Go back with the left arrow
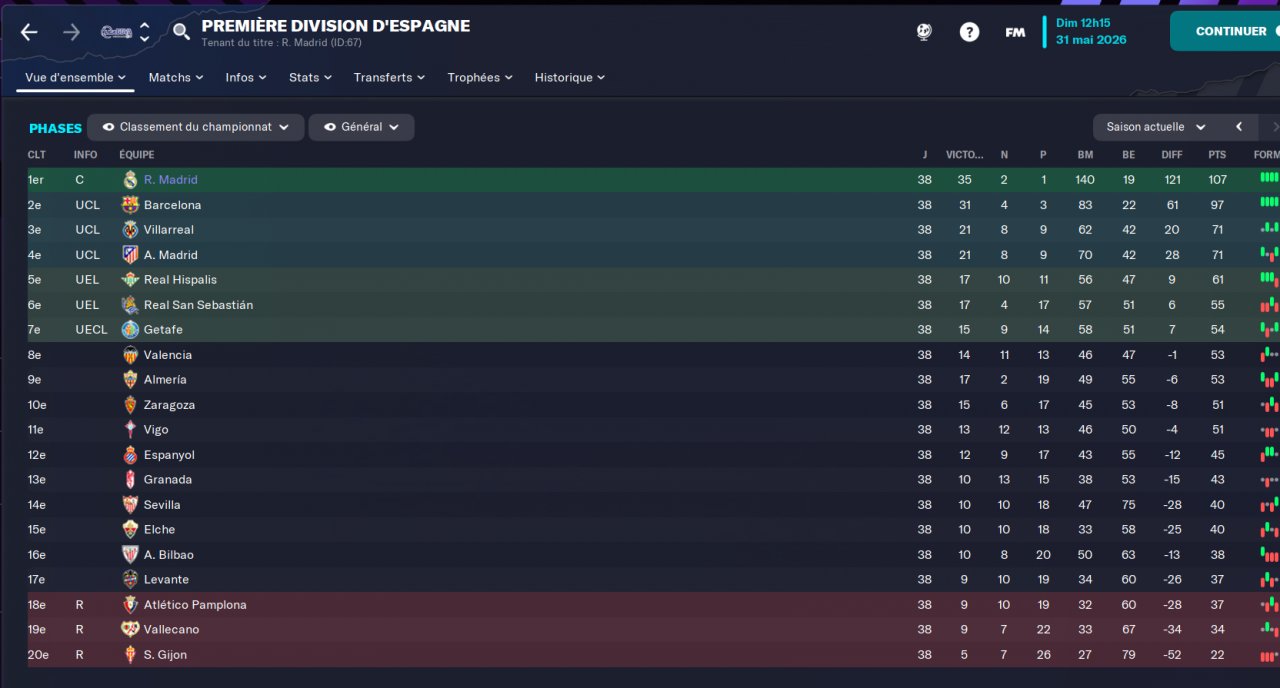This screenshot has width=1280, height=688. pos(29,32)
